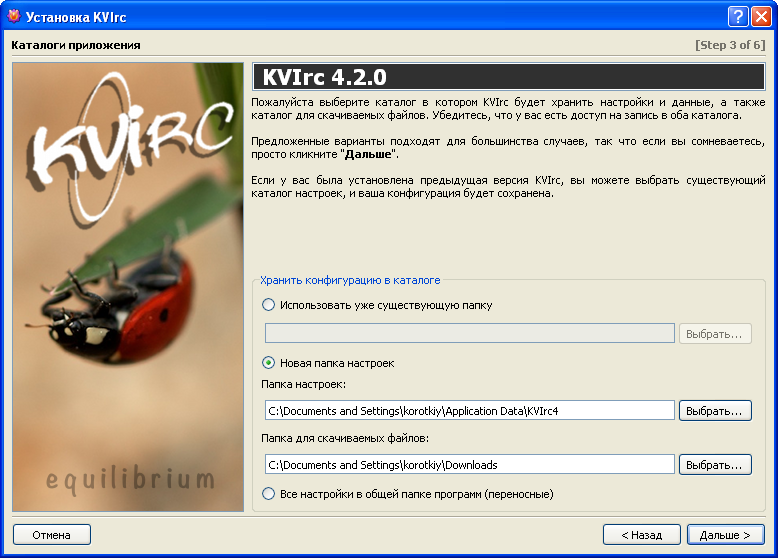Click the disabled Выбрать button for existing folder
The width and height of the screenshot is (778, 558).
pos(715,334)
